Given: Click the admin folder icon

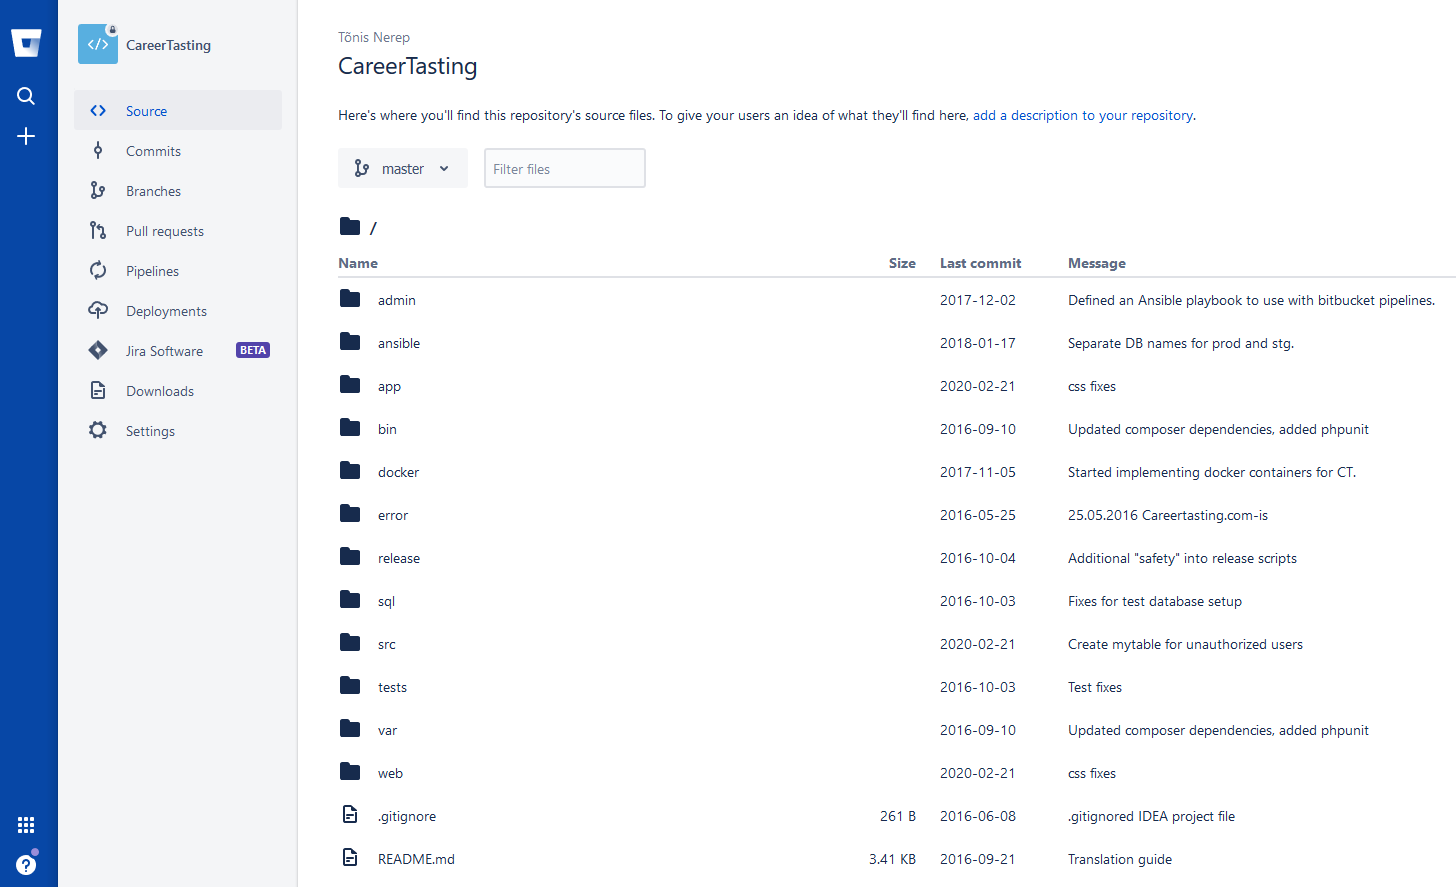Looking at the screenshot, I should tap(350, 298).
